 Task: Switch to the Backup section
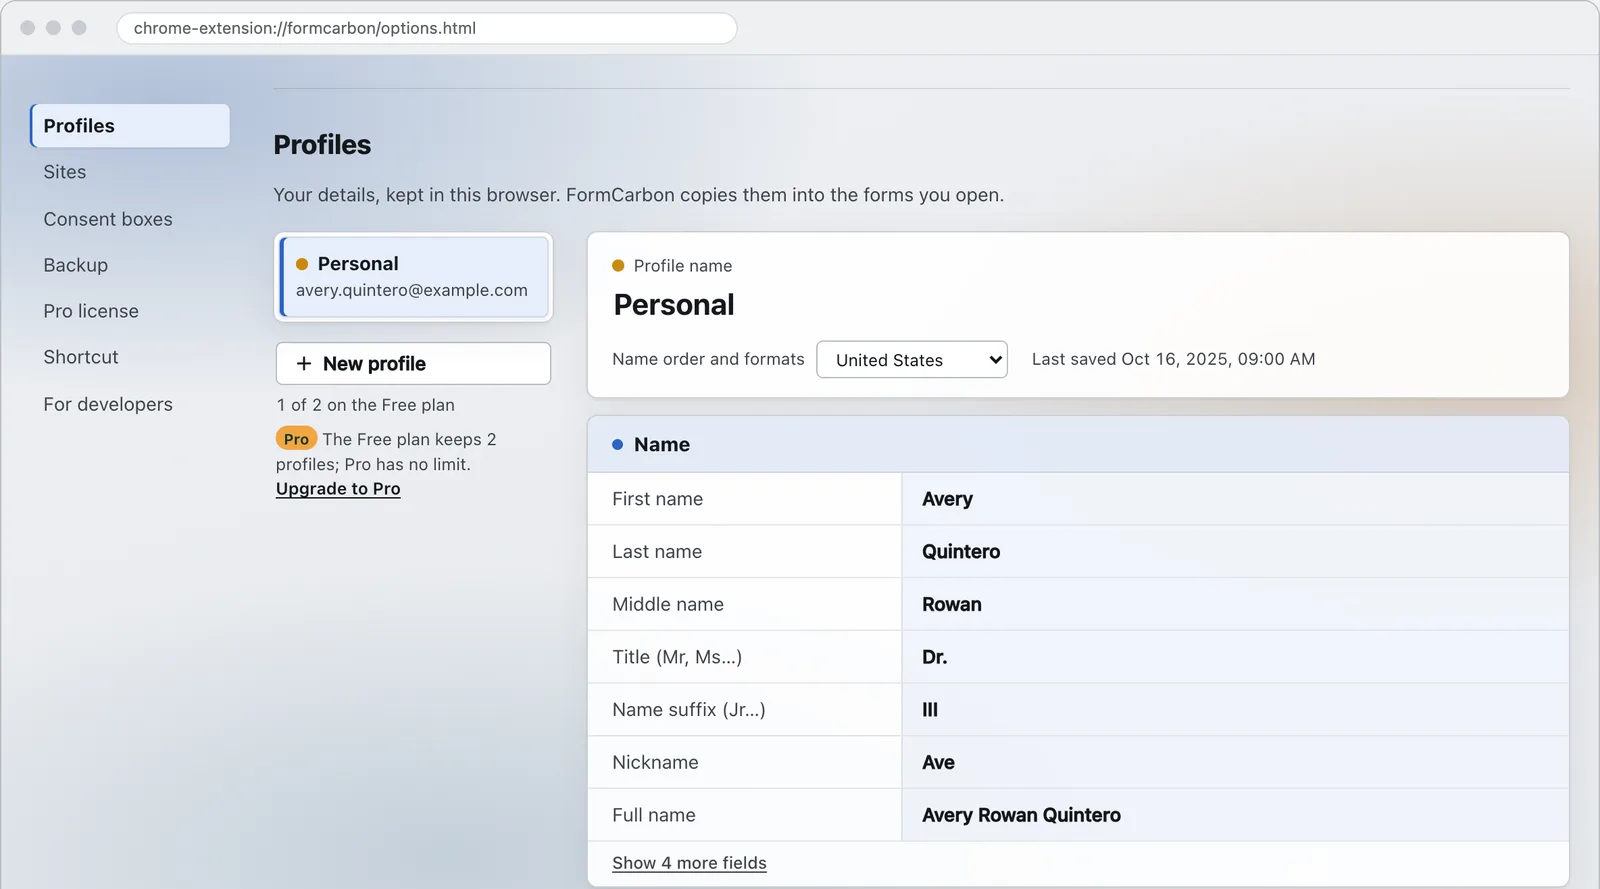[76, 265]
